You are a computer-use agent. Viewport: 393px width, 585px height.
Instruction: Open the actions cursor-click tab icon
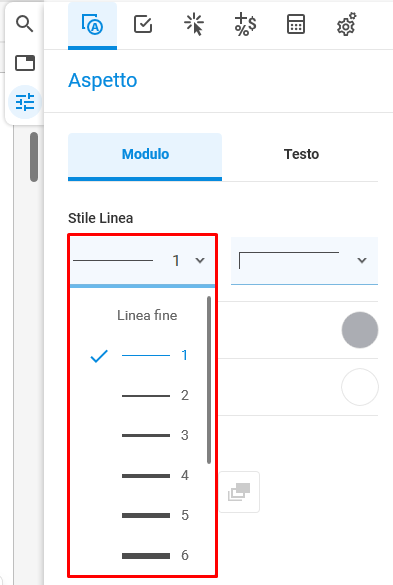pos(194,25)
